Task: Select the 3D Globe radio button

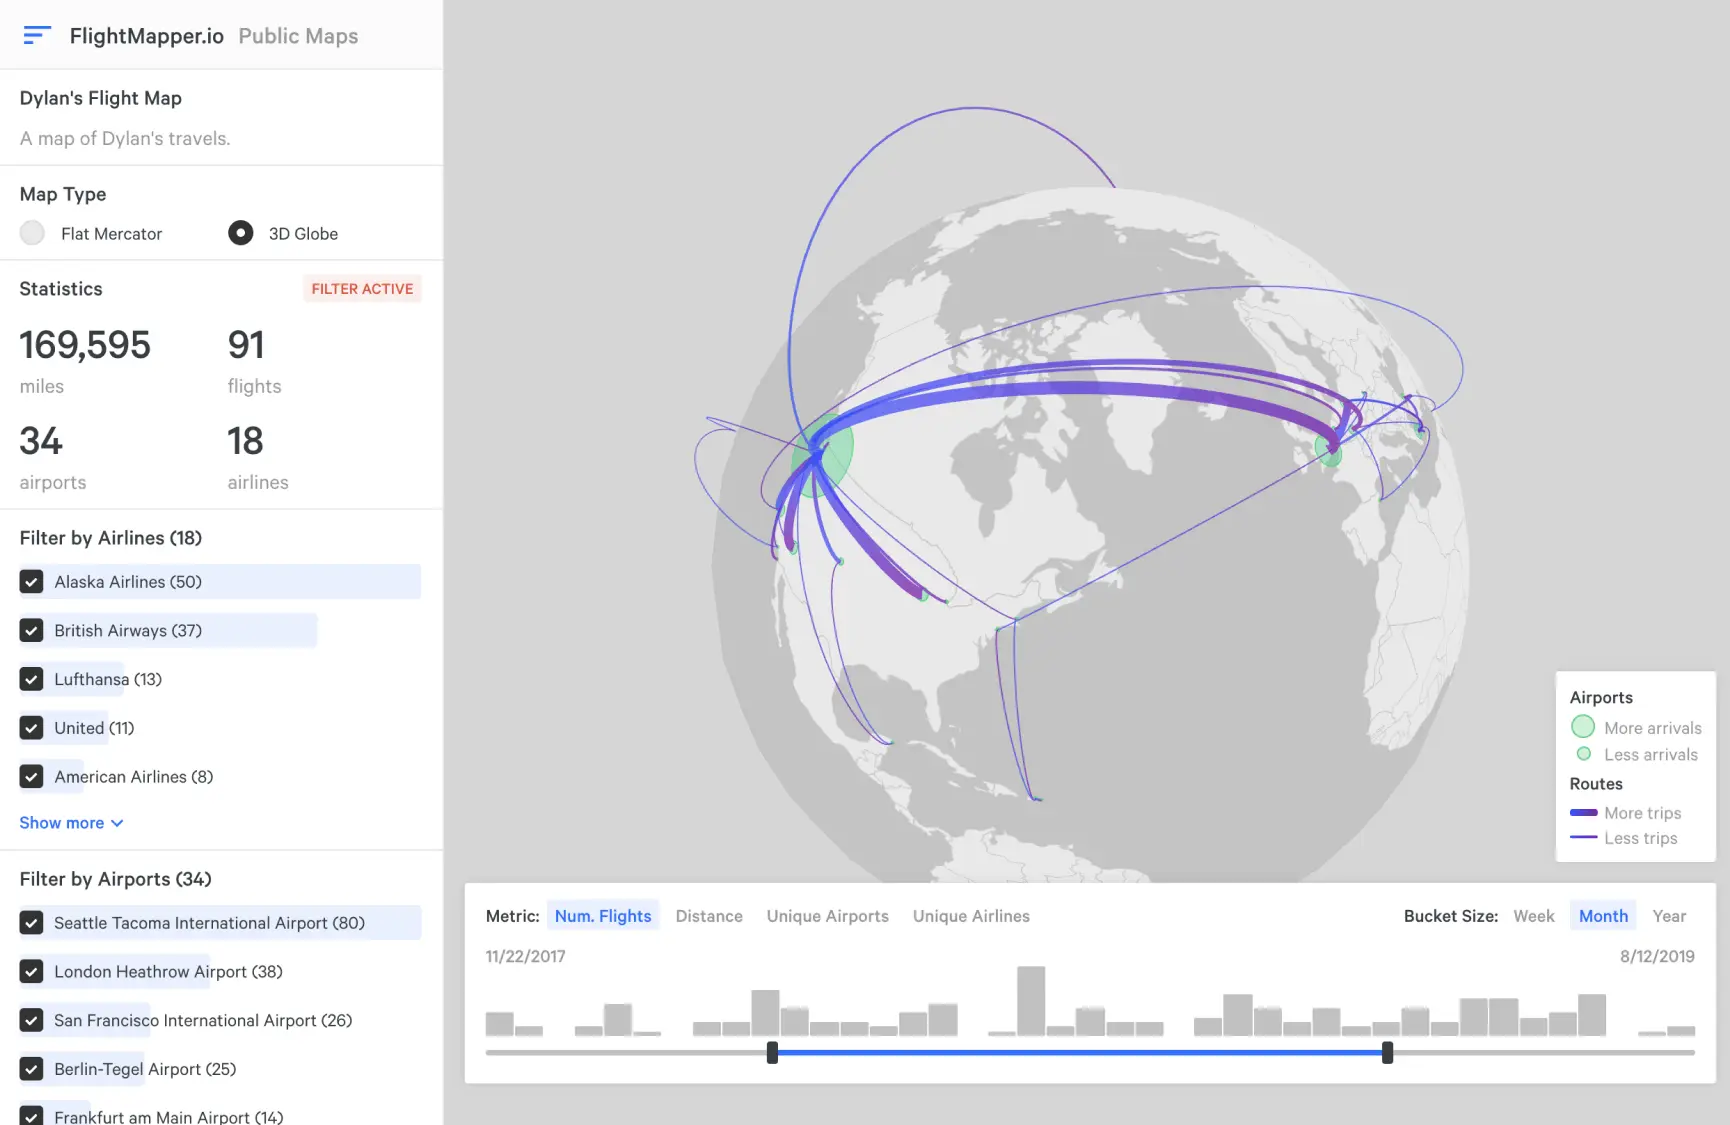Action: [x=240, y=233]
